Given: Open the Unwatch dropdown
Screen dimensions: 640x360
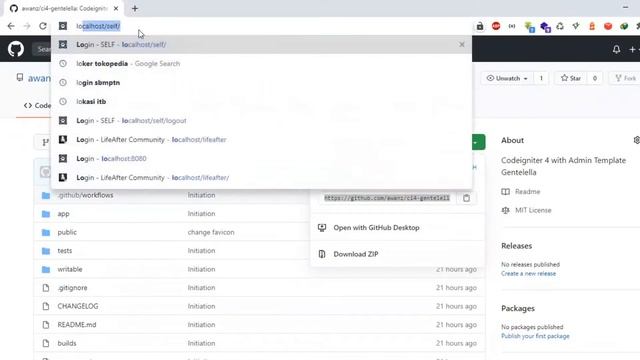Looking at the screenshot, I should click(507, 78).
